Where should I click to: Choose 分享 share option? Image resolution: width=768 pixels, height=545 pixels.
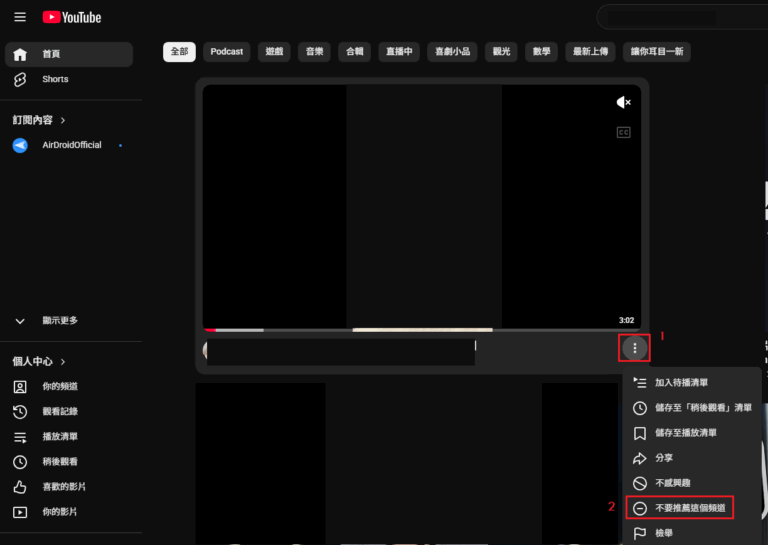tap(692, 458)
